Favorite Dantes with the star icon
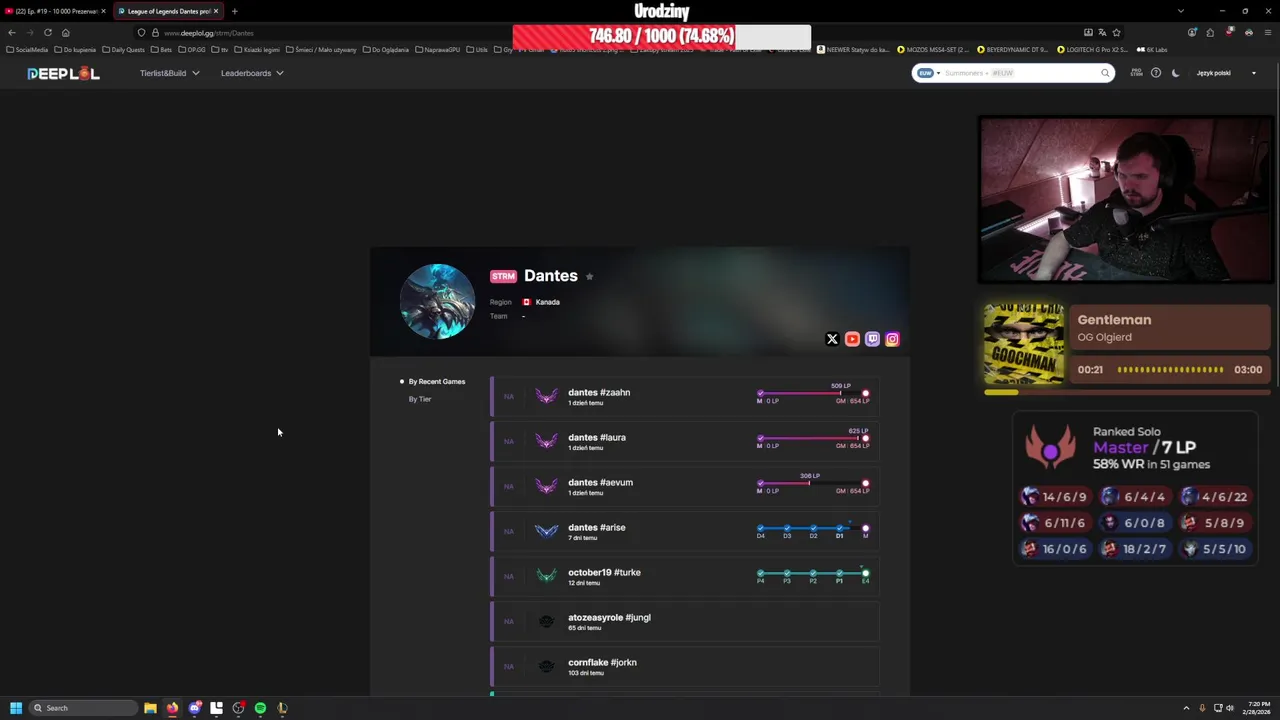 click(589, 276)
